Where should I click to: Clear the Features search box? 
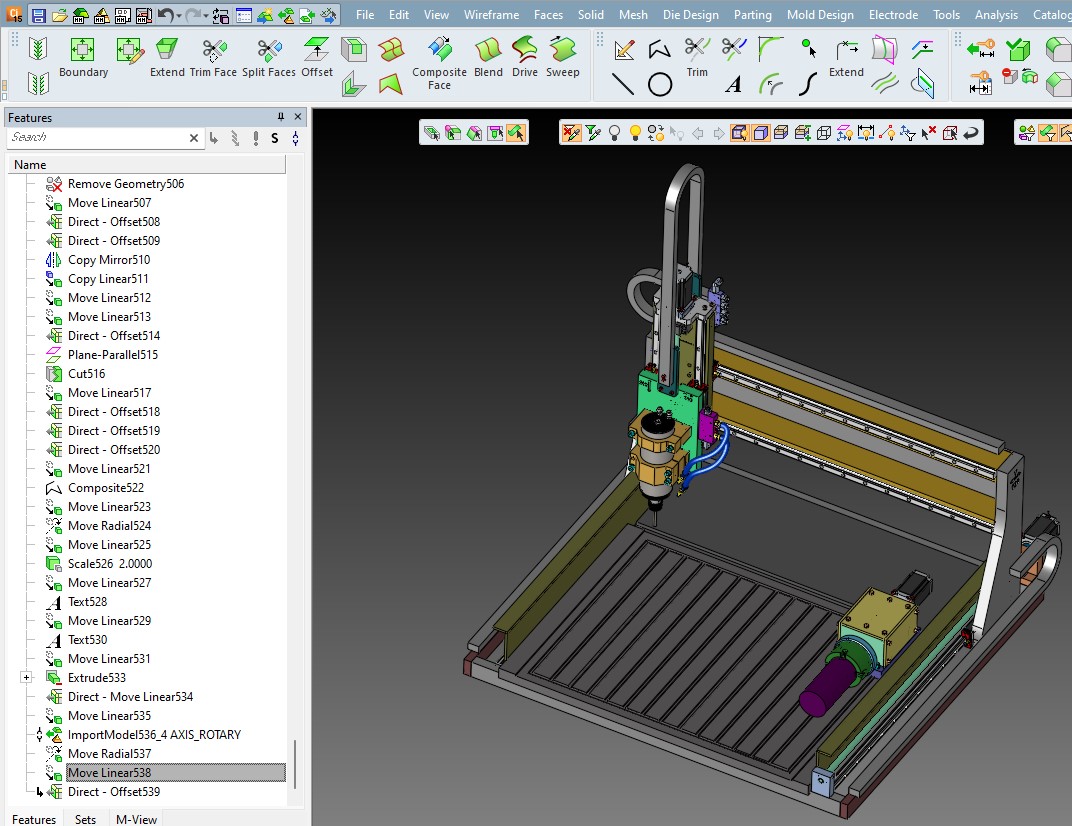(194, 138)
